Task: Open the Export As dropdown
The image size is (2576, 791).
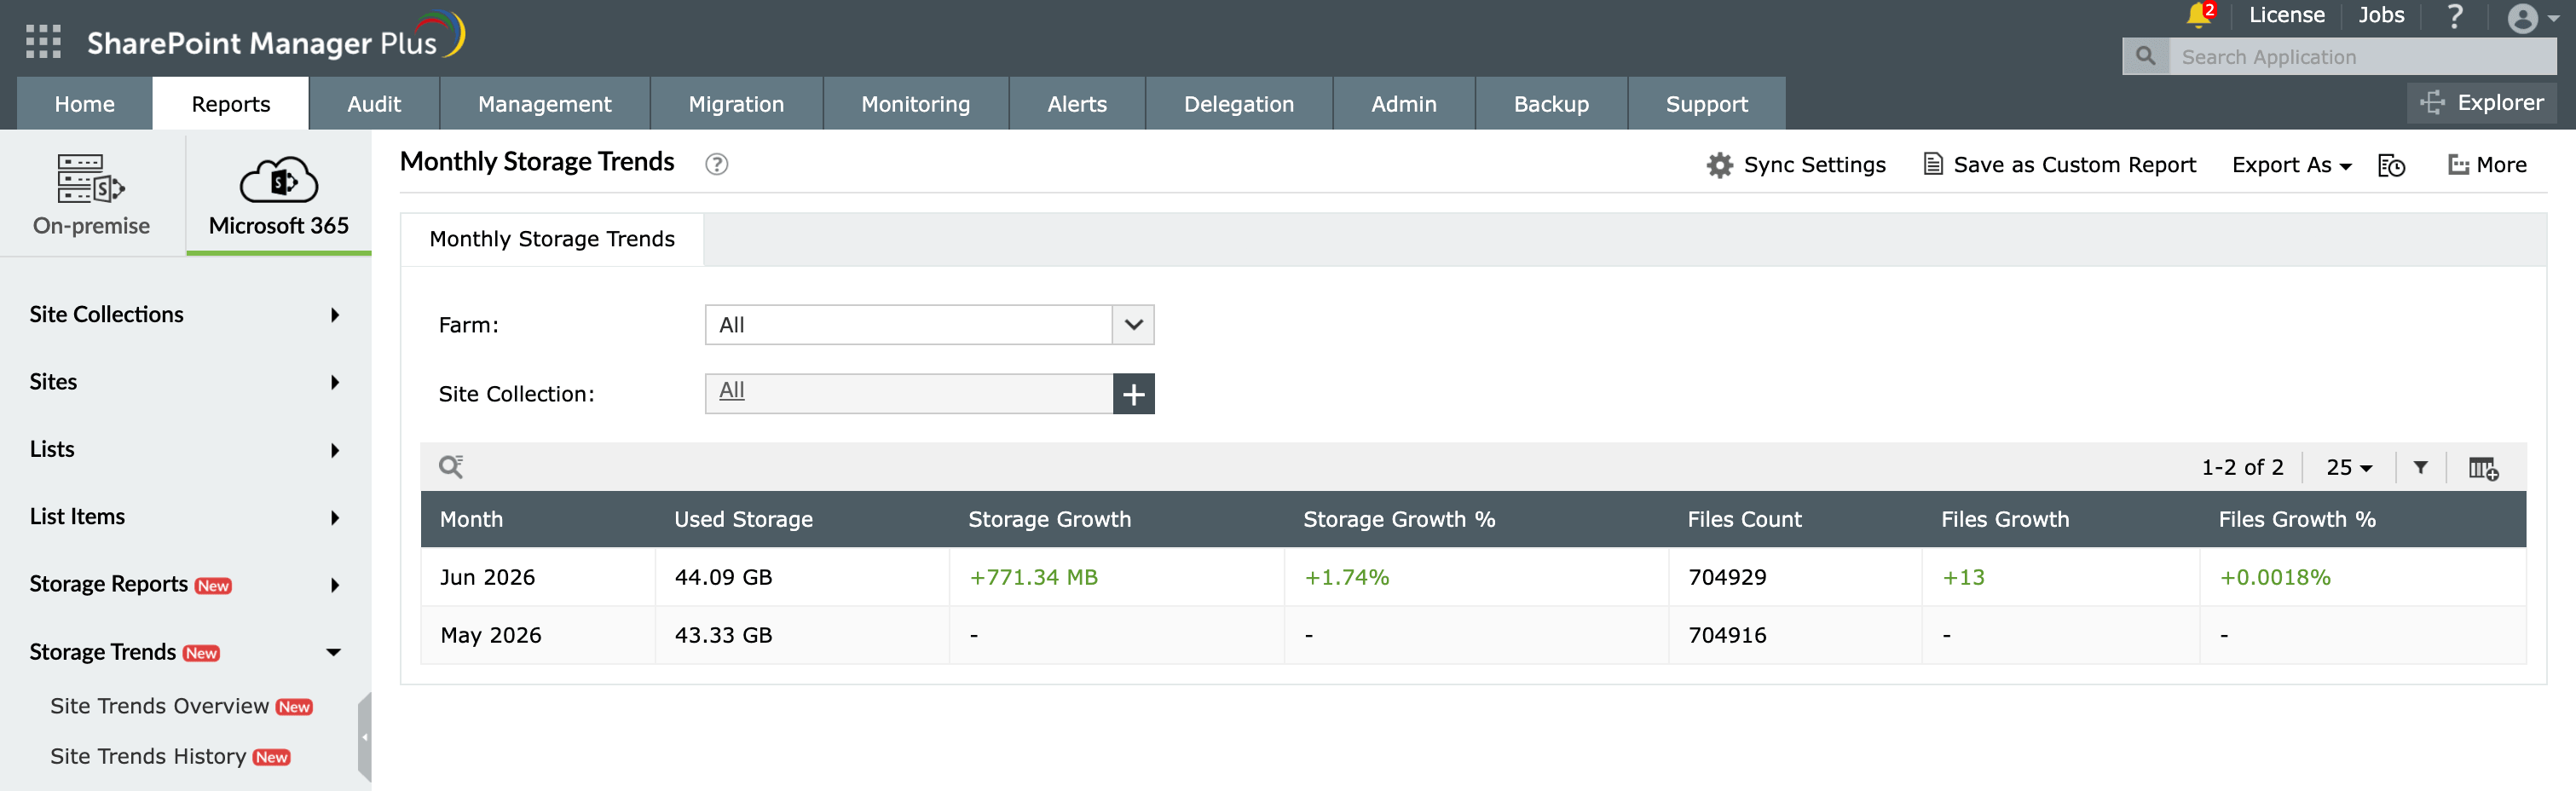Action: [2291, 165]
